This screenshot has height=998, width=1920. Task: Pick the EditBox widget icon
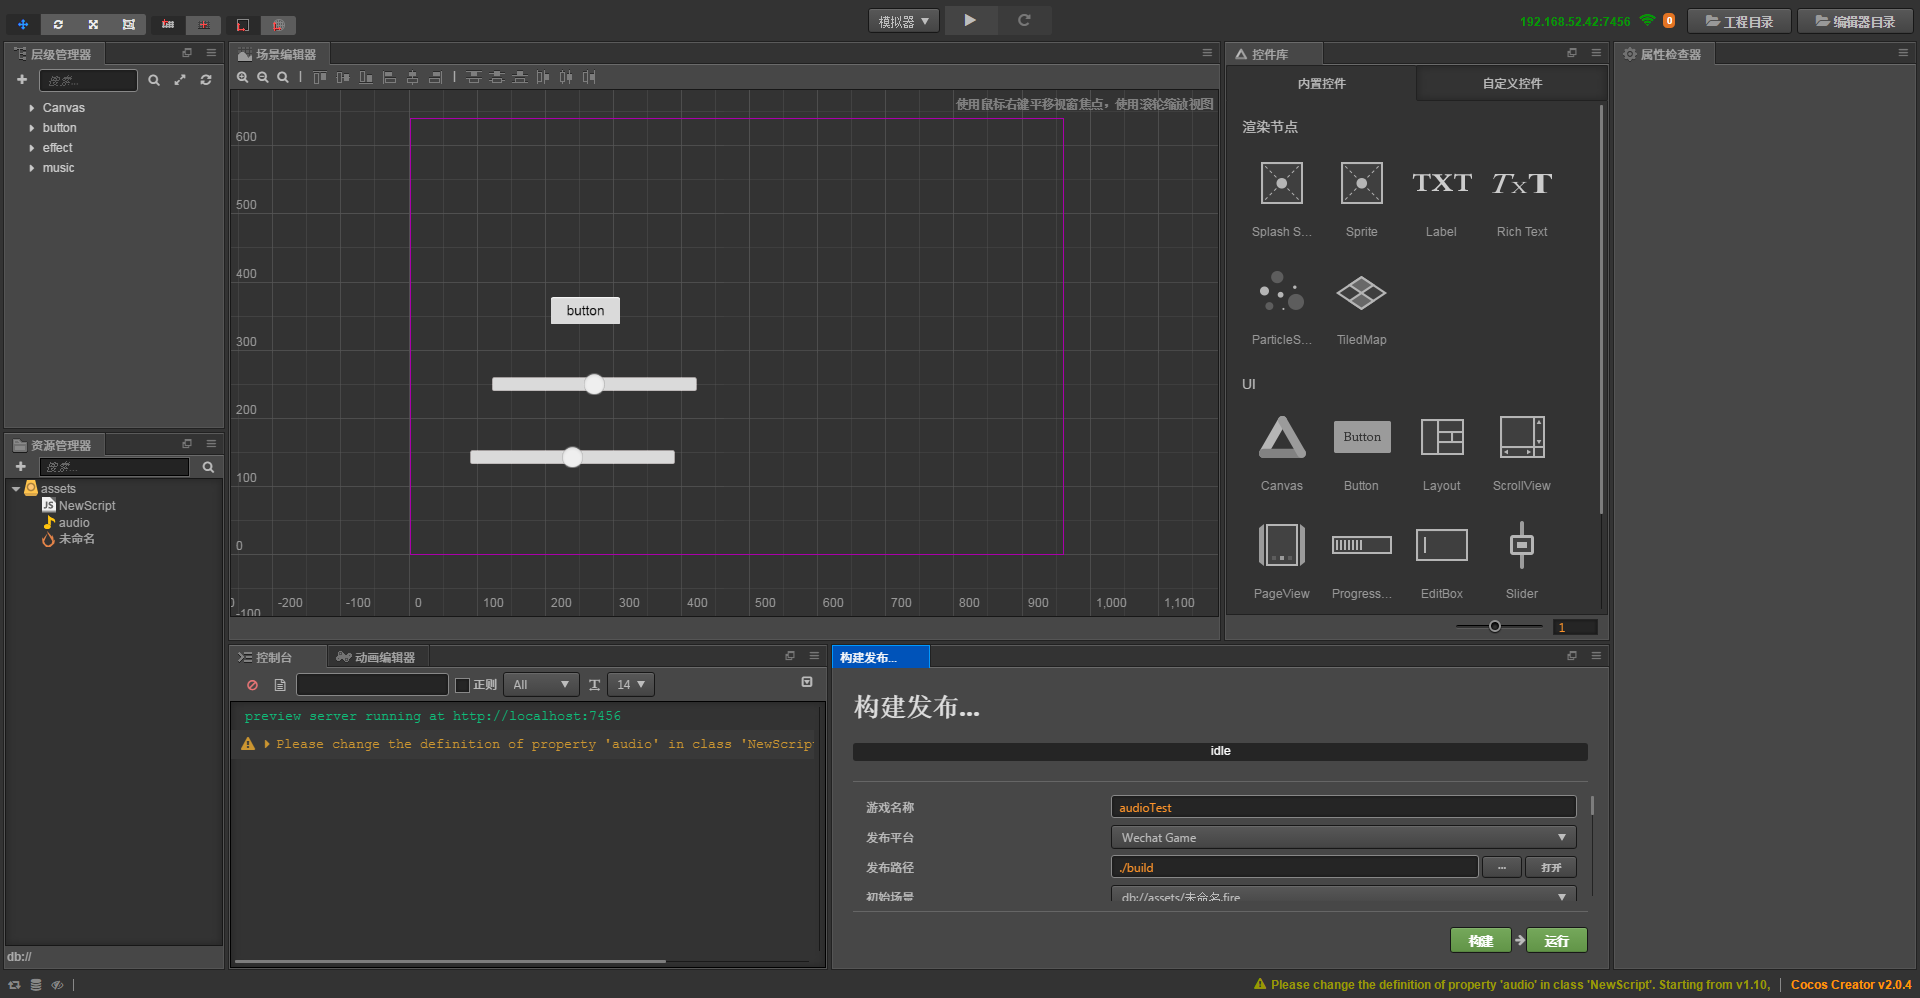click(x=1442, y=545)
